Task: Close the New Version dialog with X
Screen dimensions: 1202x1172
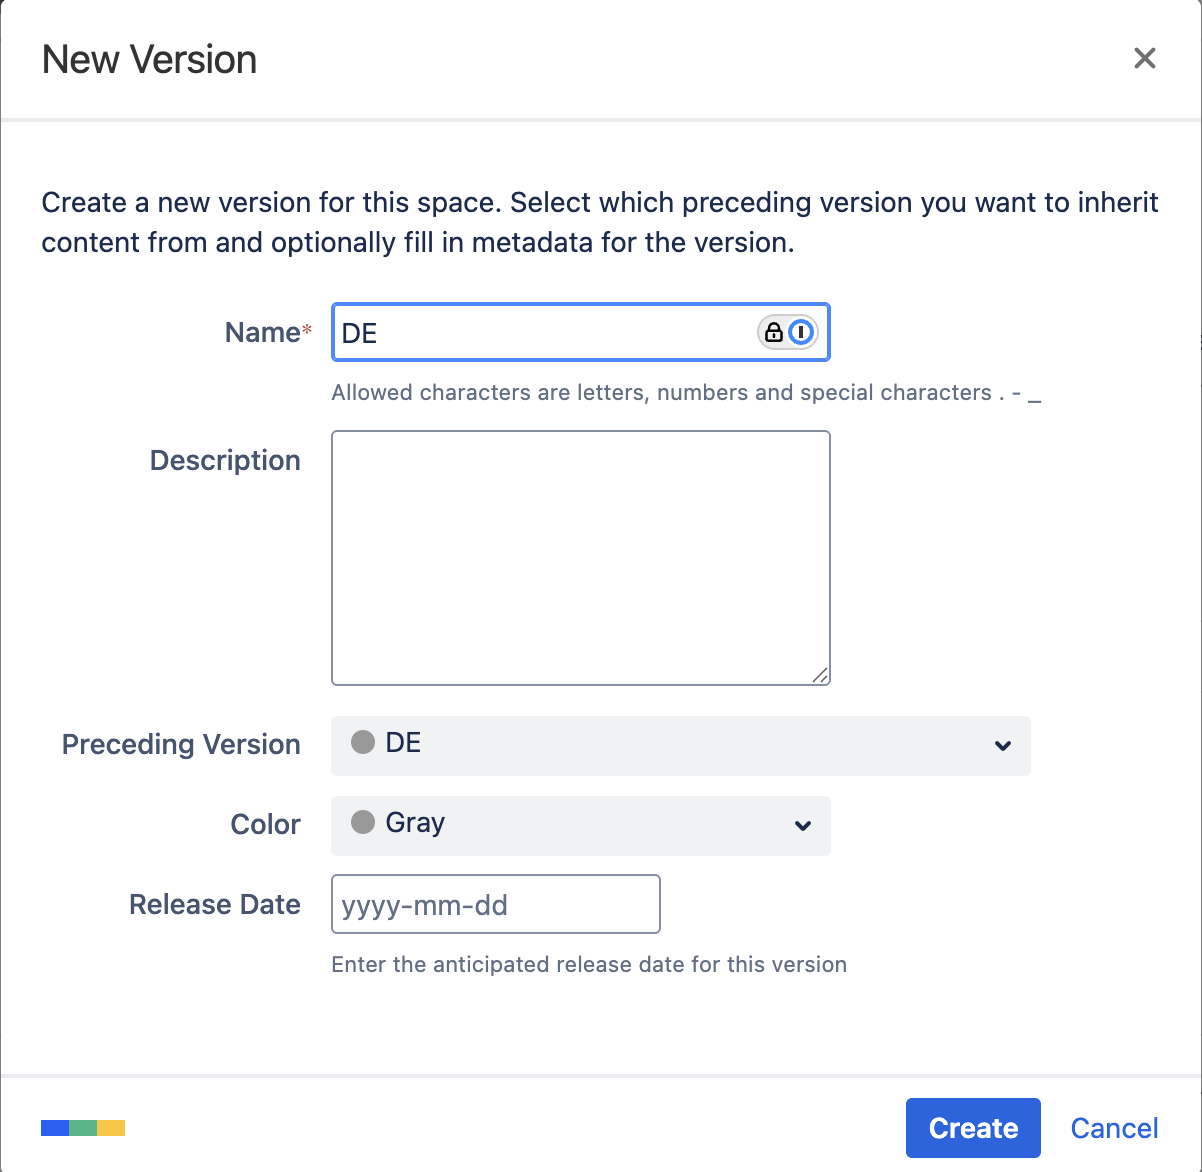Action: (1144, 58)
